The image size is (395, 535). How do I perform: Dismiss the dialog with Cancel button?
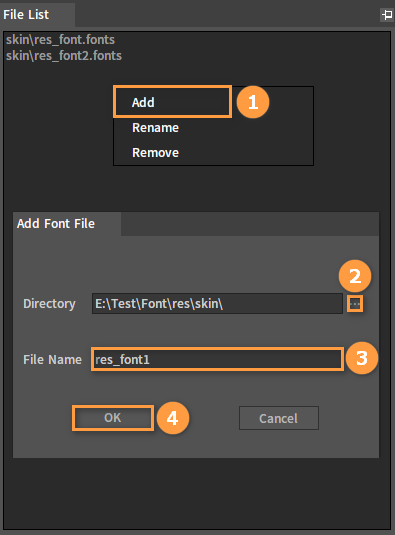279,418
